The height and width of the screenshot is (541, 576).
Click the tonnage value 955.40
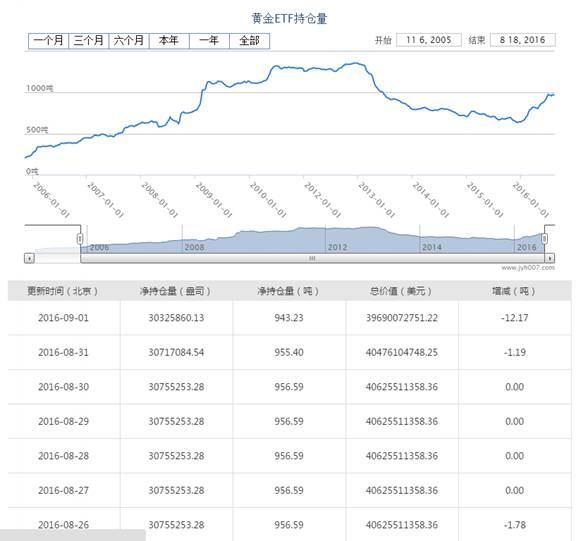289,352
